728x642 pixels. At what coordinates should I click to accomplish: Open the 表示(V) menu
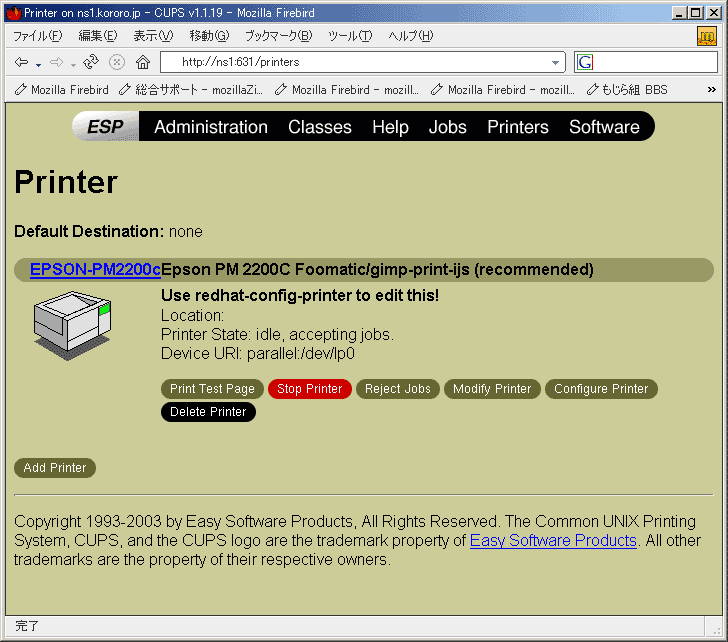153,36
